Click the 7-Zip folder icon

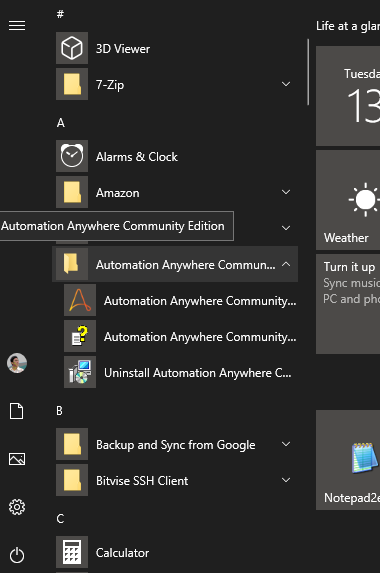coord(72,84)
